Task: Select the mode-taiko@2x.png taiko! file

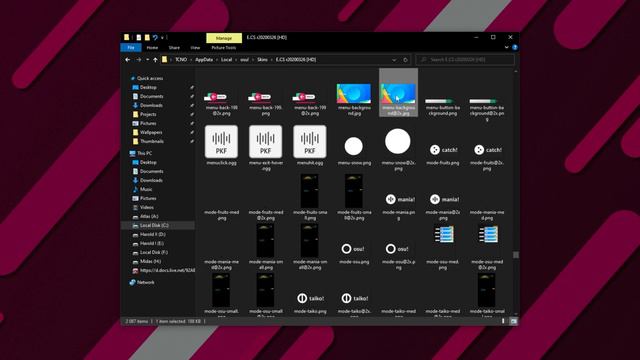Action: click(x=355, y=298)
